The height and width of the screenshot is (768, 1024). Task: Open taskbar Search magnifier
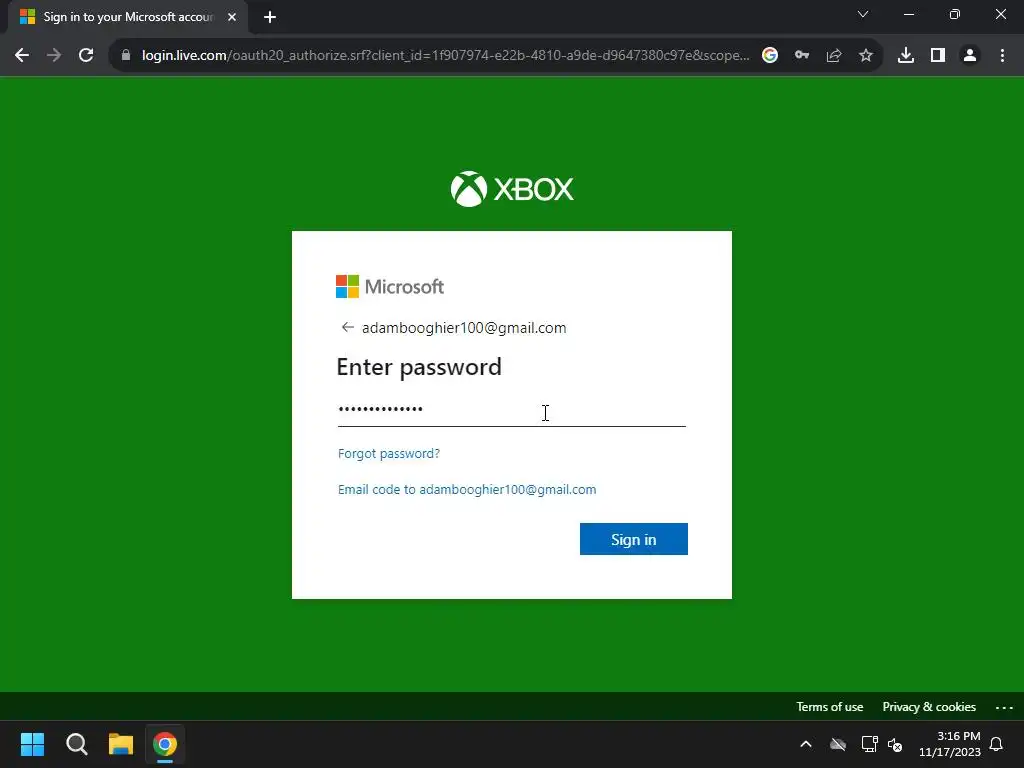77,744
